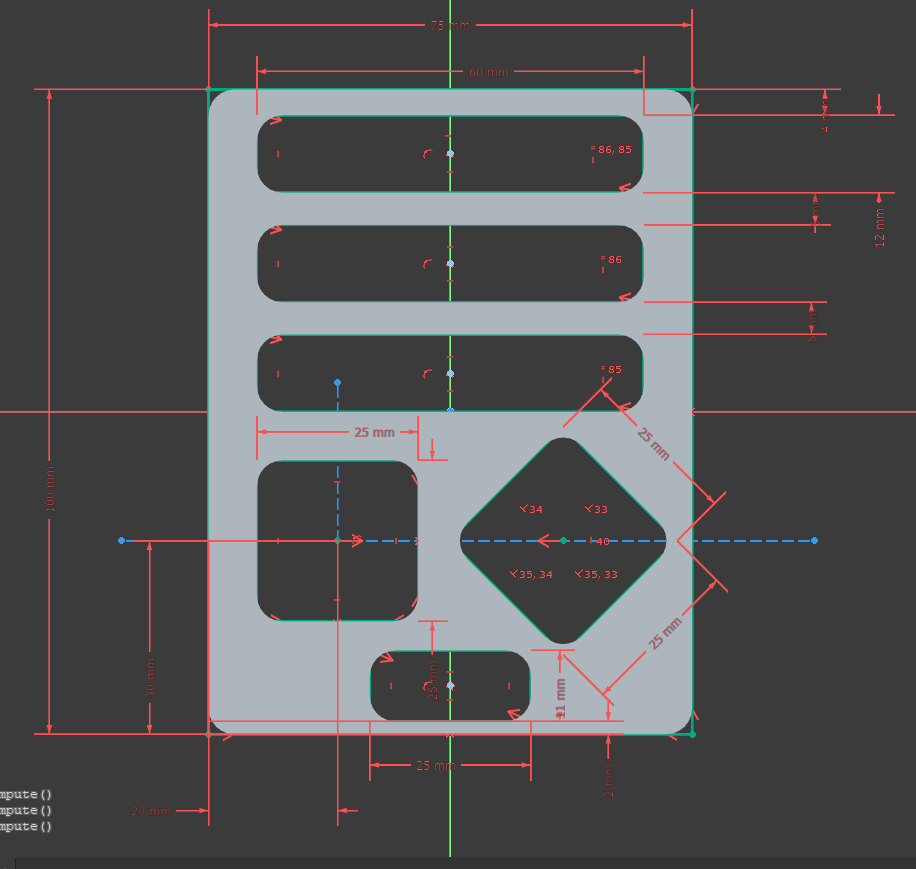916x869 pixels.
Task: Click the 12 mm vertical dimension label
Action: tap(880, 227)
